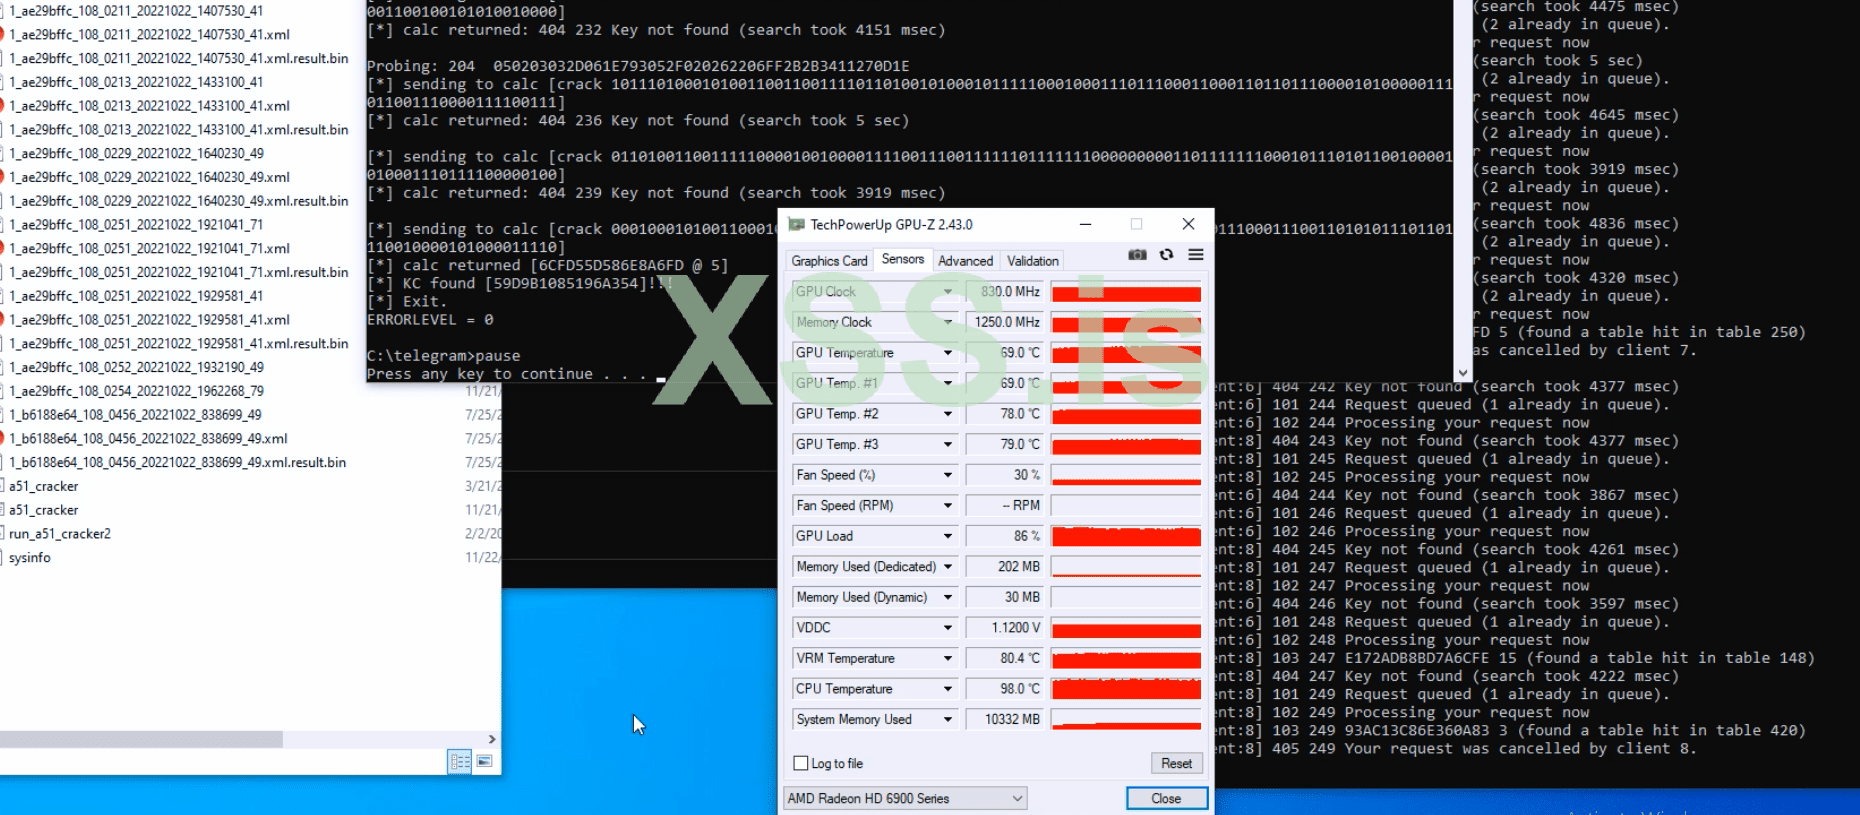Click the VRM Temperature history graph
The width and height of the screenshot is (1860, 815).
1126,658
